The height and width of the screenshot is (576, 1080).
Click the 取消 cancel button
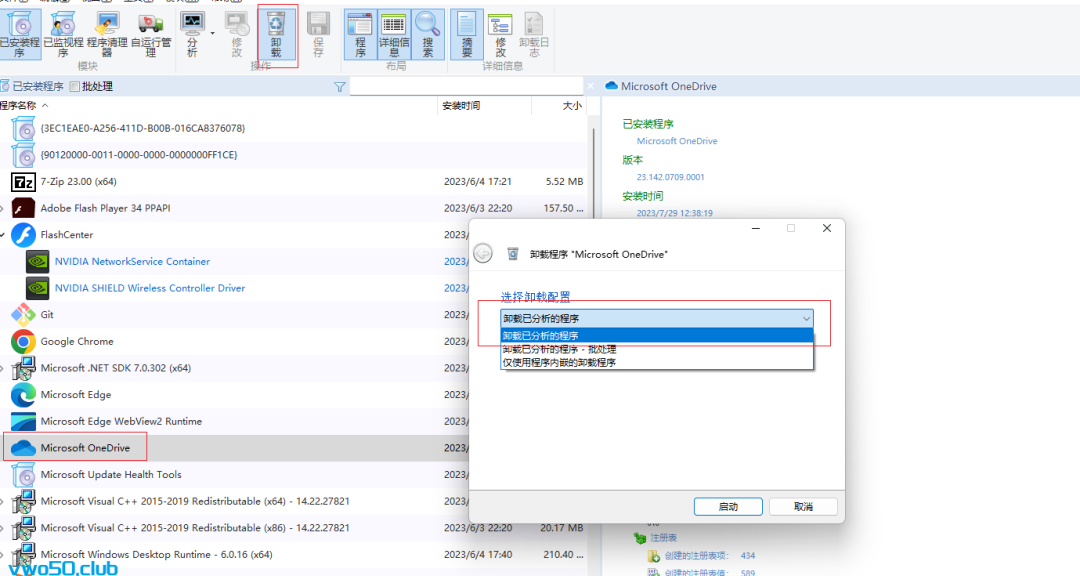coord(803,506)
